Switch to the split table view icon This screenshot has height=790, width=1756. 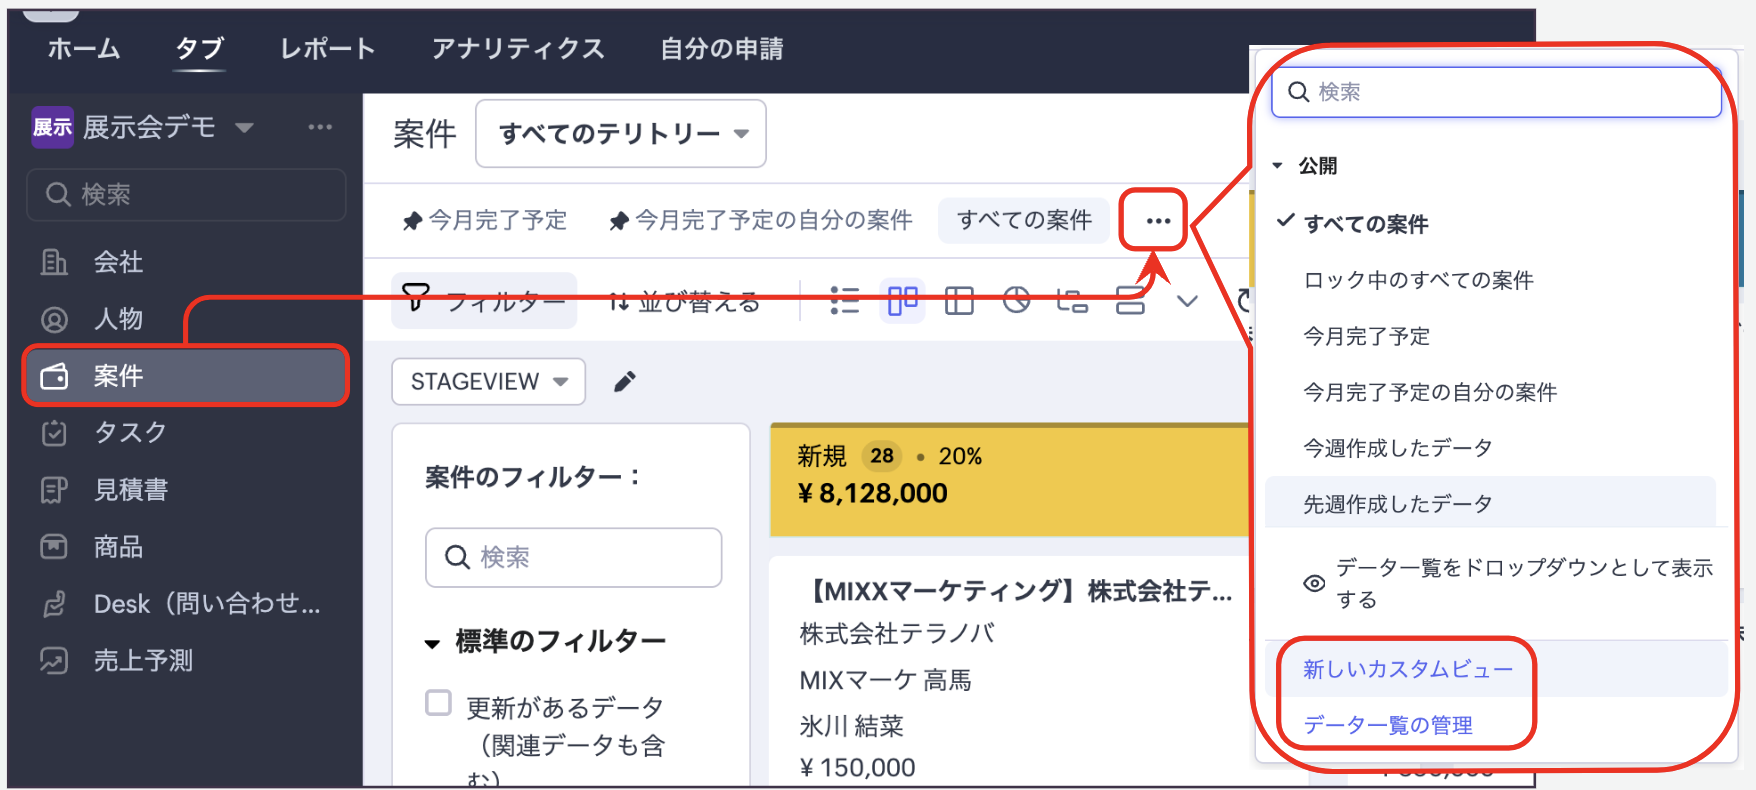tap(959, 300)
